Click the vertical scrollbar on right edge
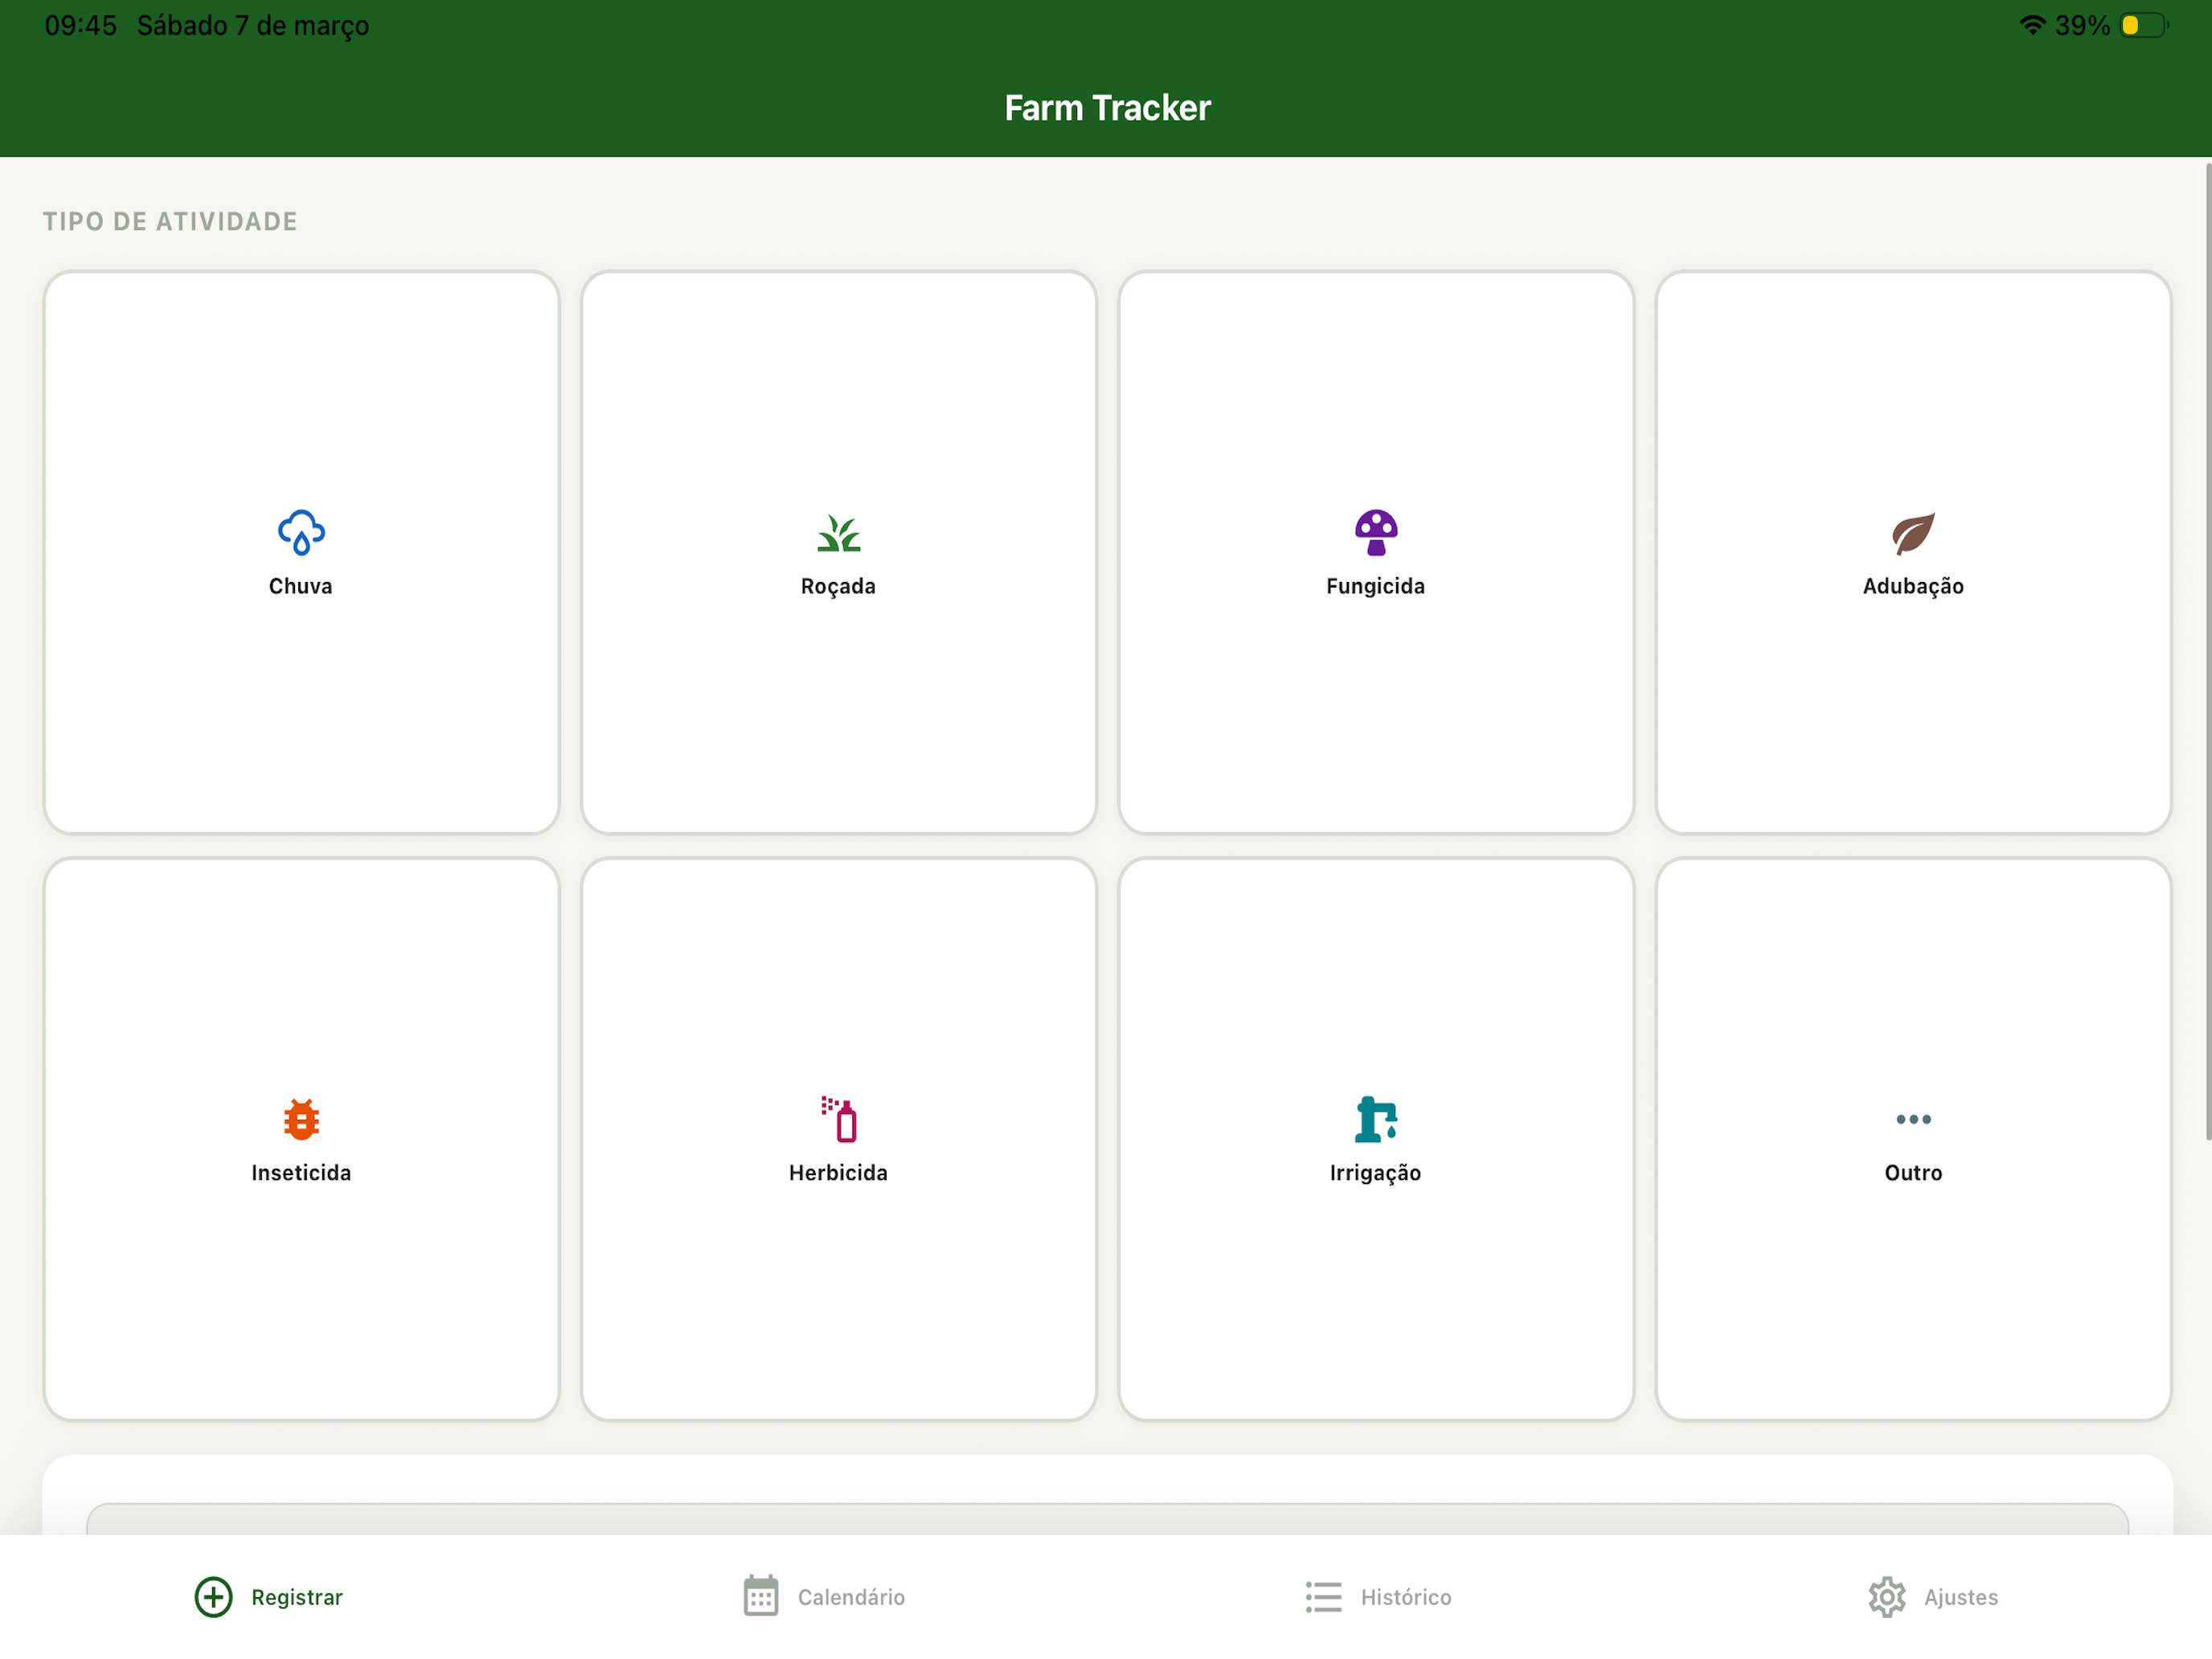The image size is (2212, 1659). 2207,650
